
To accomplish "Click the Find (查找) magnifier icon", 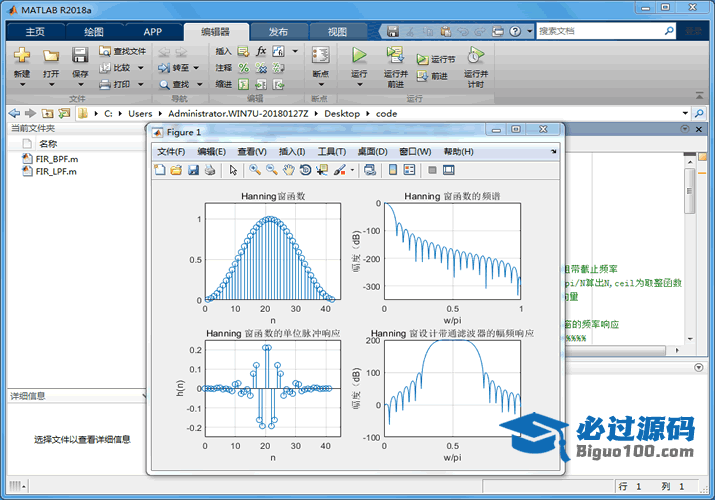I will [164, 84].
